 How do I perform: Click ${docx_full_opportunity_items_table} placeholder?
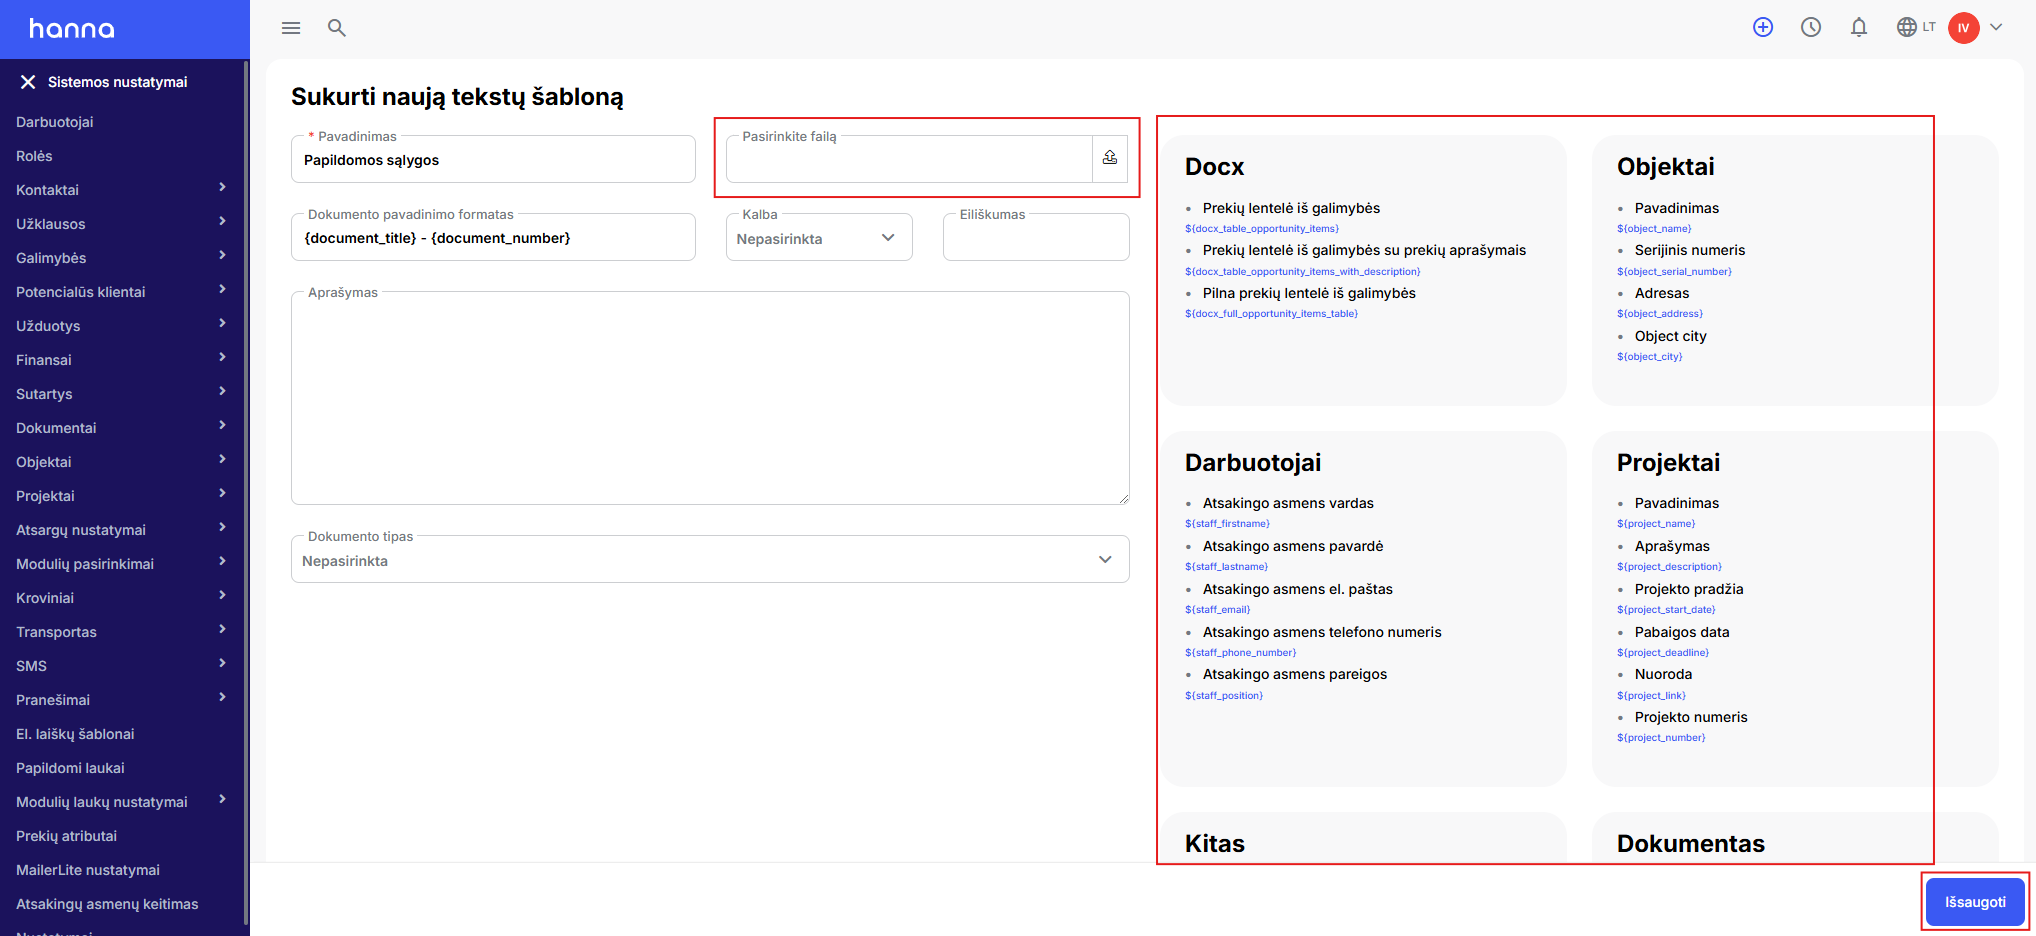[x=1271, y=314]
